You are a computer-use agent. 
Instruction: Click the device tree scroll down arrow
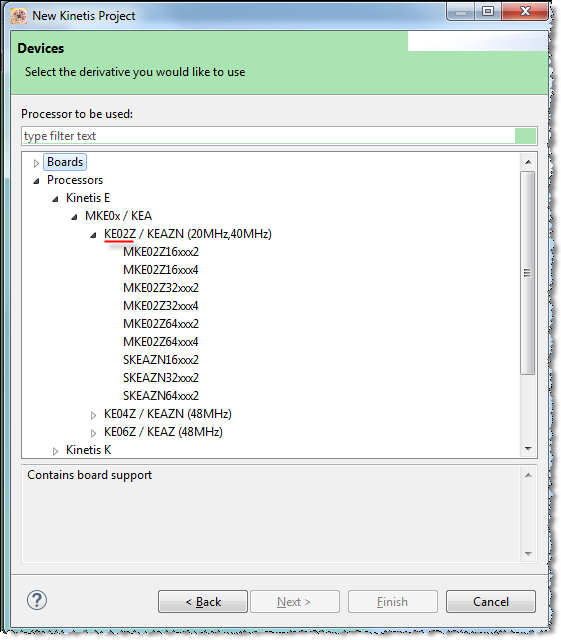[528, 449]
